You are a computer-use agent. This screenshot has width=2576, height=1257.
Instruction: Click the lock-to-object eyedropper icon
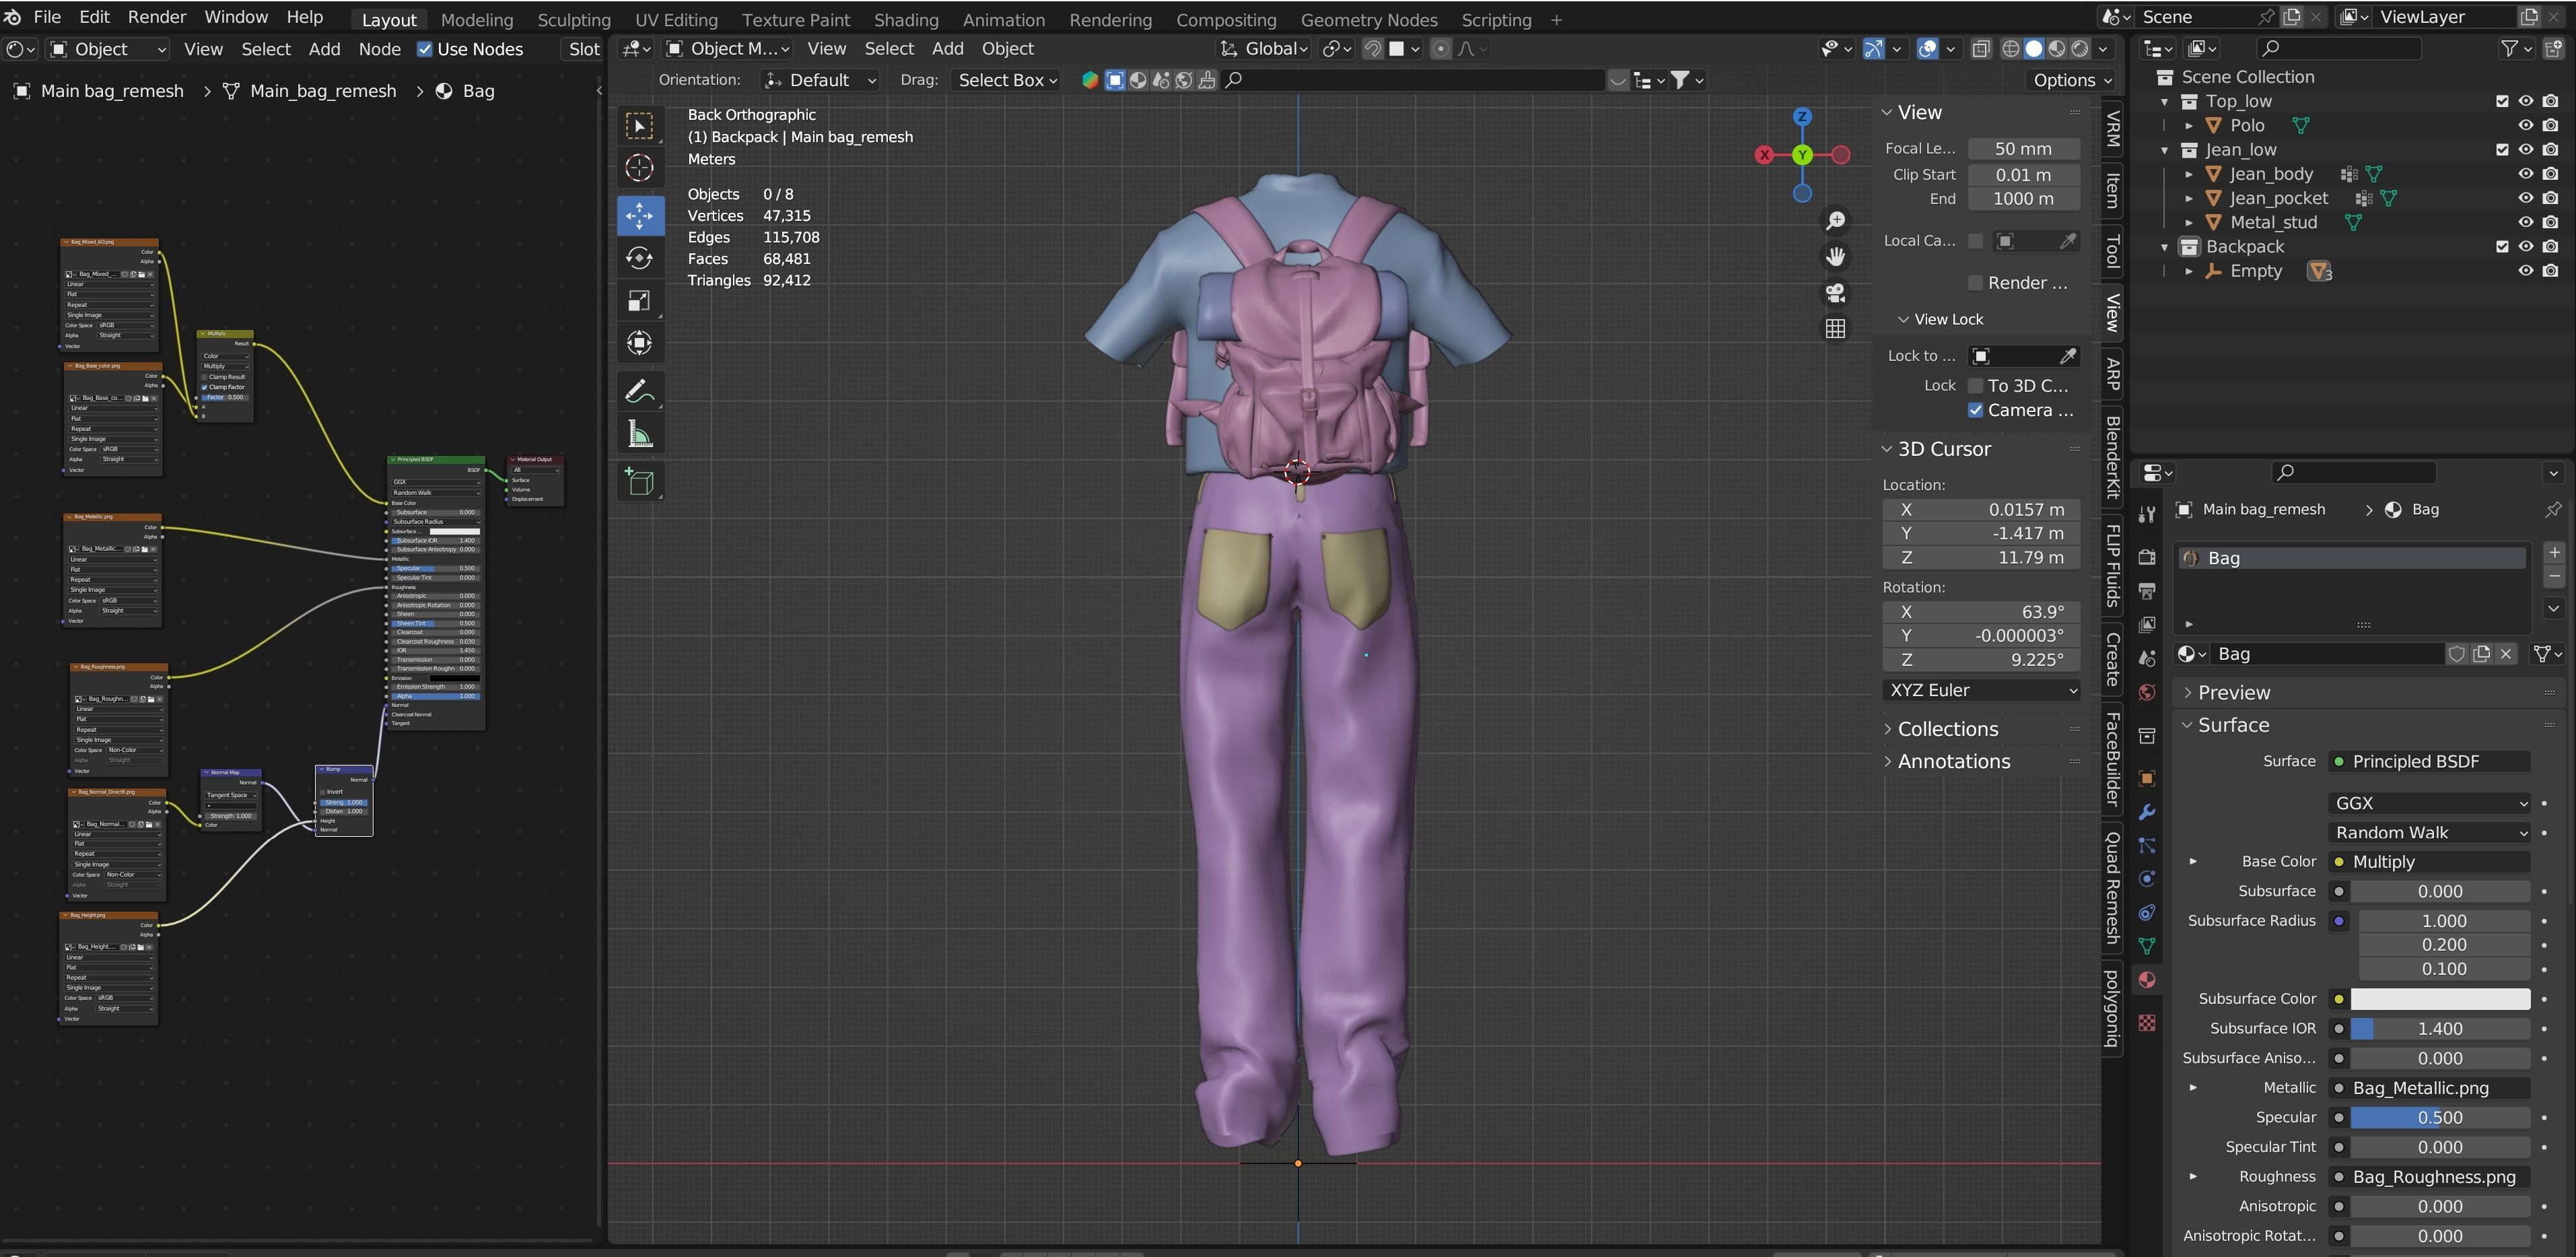point(2068,356)
